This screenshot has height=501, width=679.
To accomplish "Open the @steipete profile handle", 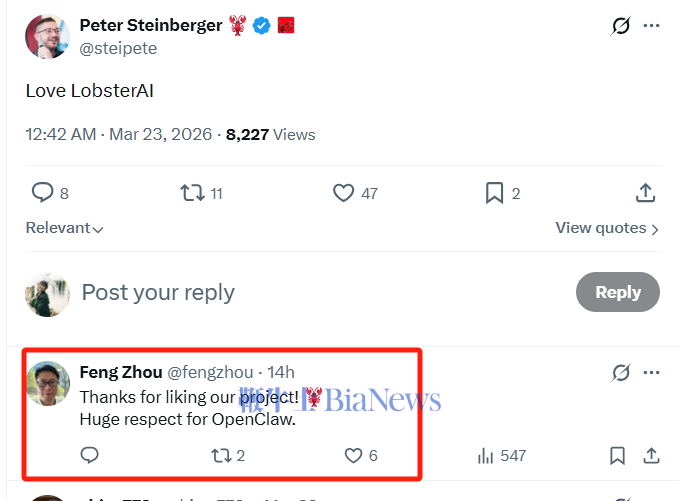I will pyautogui.click(x=118, y=48).
